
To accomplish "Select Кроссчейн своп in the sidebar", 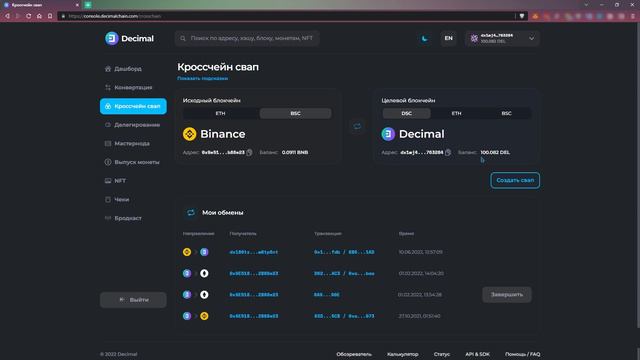I will pyautogui.click(x=133, y=106).
